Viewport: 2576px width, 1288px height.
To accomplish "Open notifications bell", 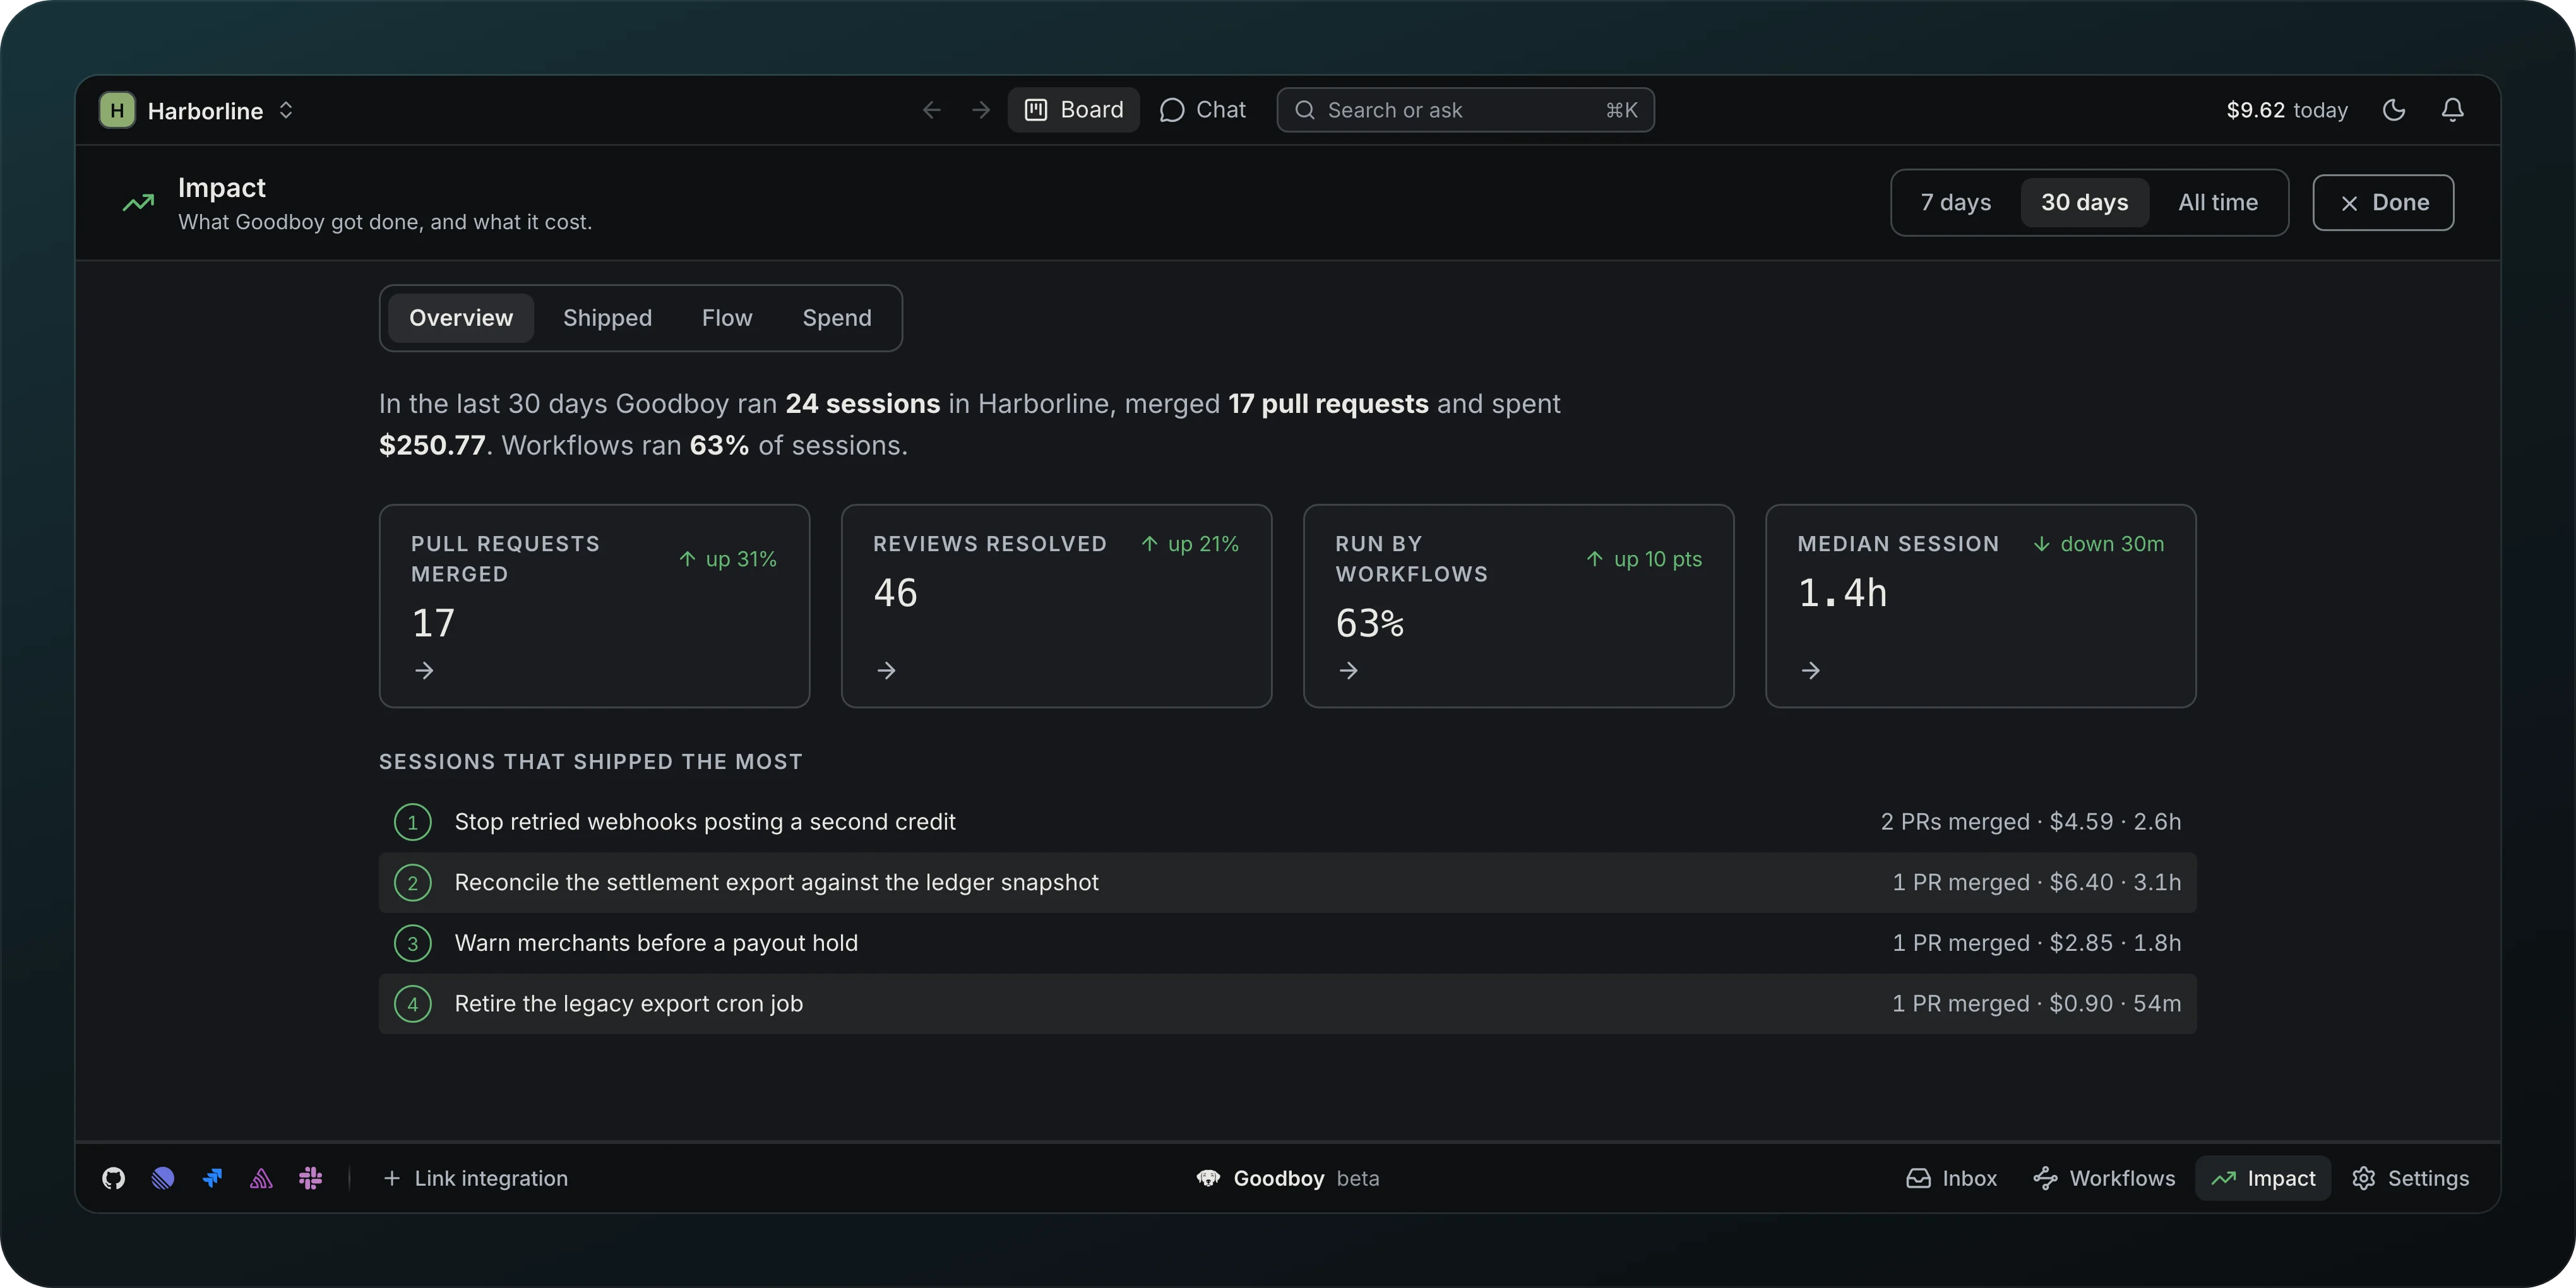I will 2453,110.
